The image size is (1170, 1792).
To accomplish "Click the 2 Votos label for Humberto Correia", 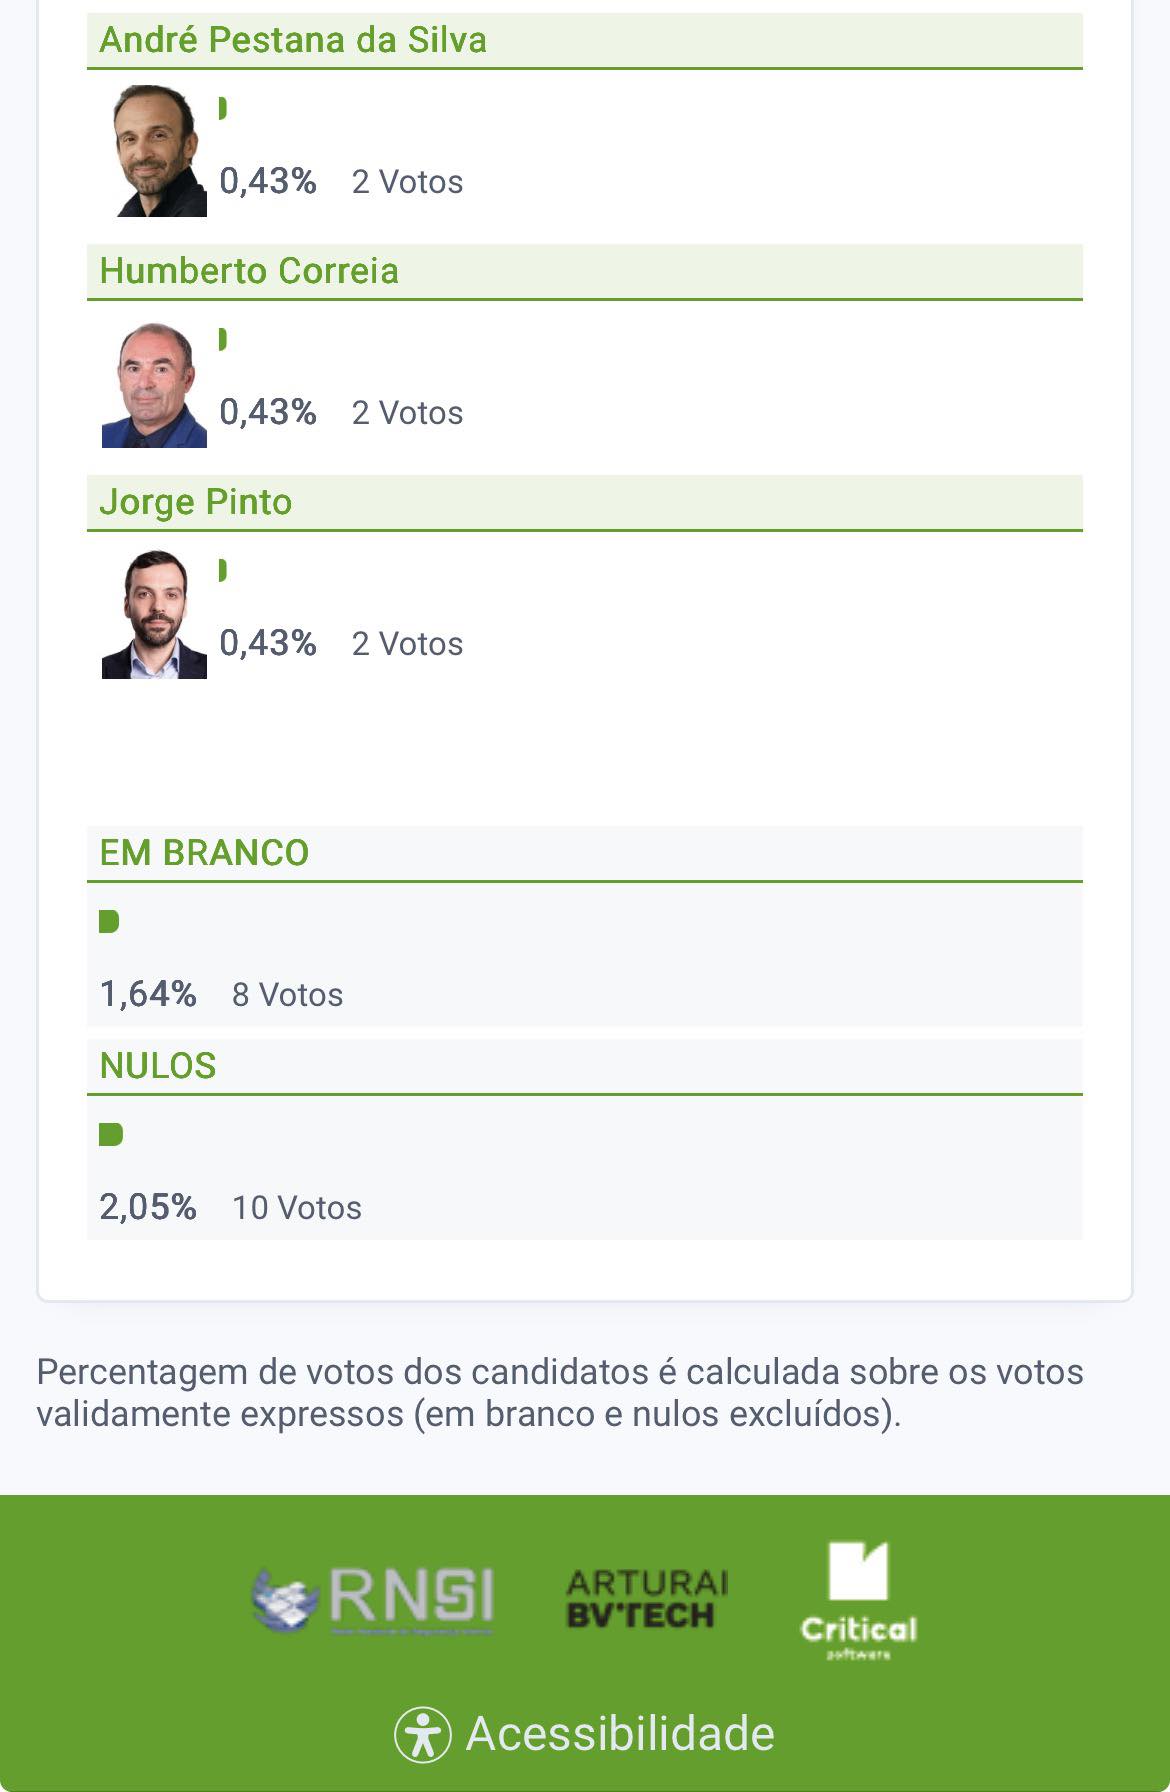I will tap(406, 412).
